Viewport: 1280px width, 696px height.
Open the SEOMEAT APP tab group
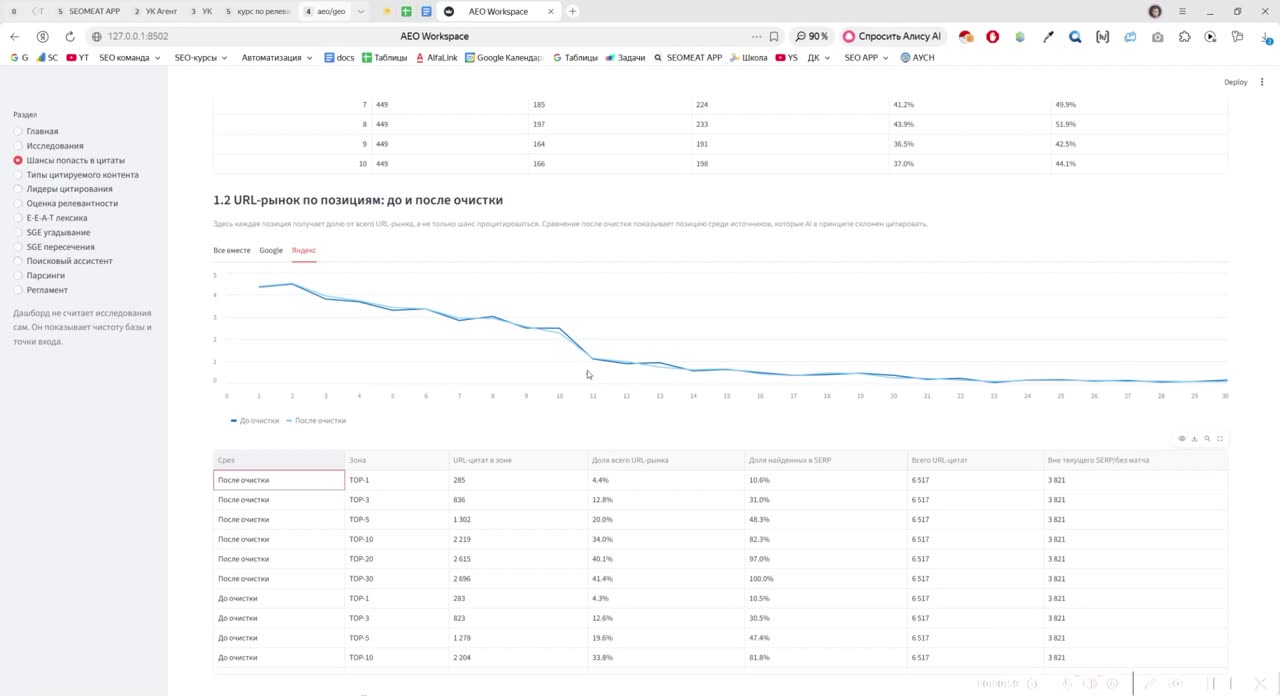point(88,12)
